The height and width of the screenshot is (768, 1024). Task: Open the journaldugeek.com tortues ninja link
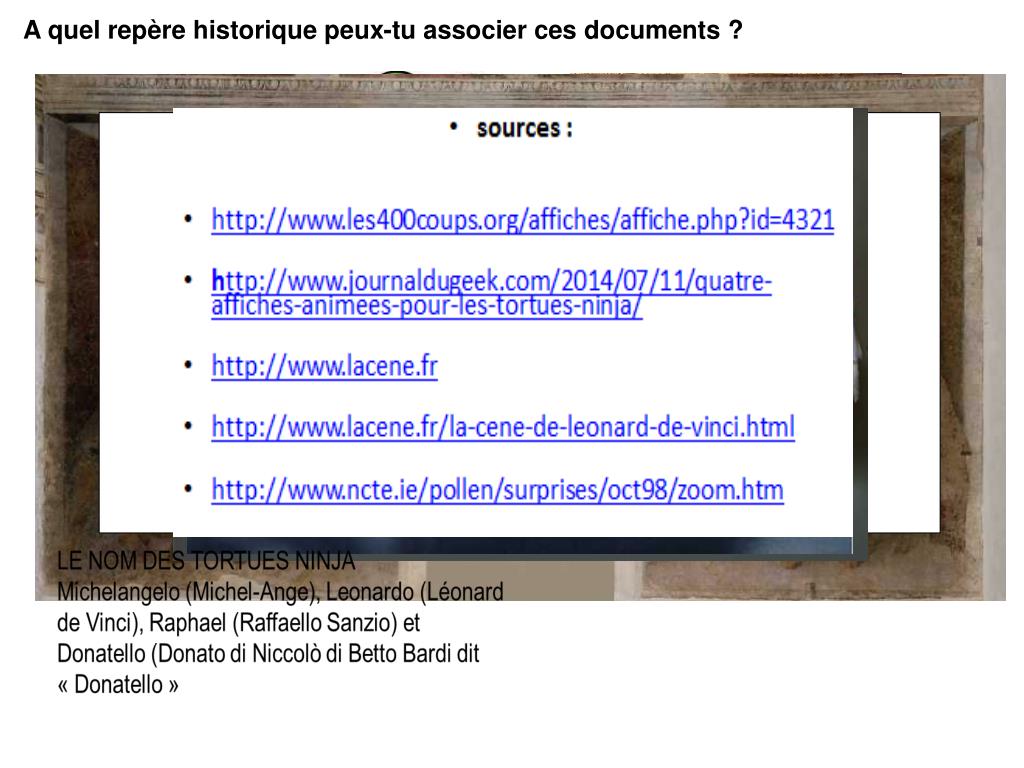click(491, 293)
